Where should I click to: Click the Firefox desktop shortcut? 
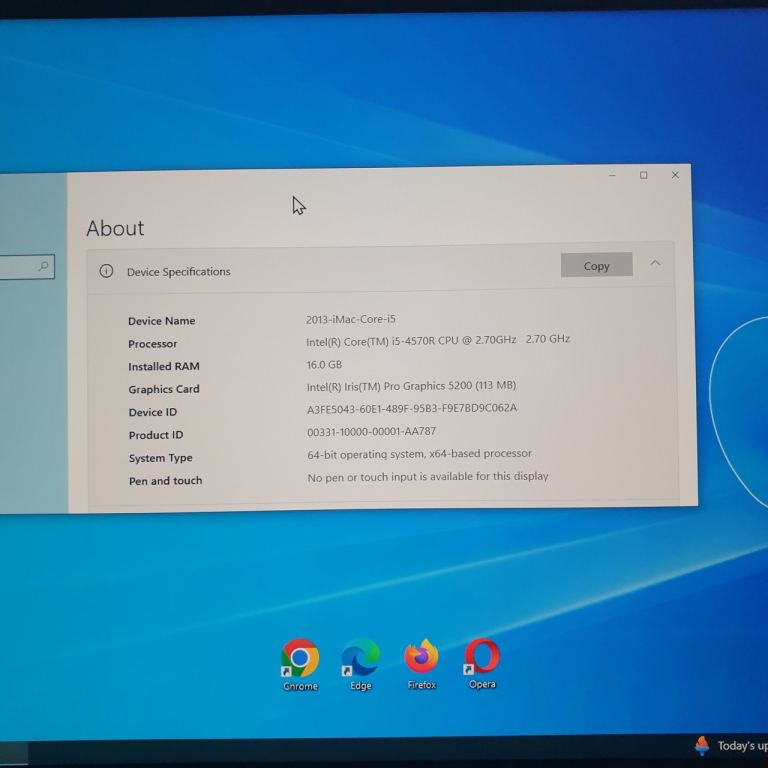click(x=421, y=658)
